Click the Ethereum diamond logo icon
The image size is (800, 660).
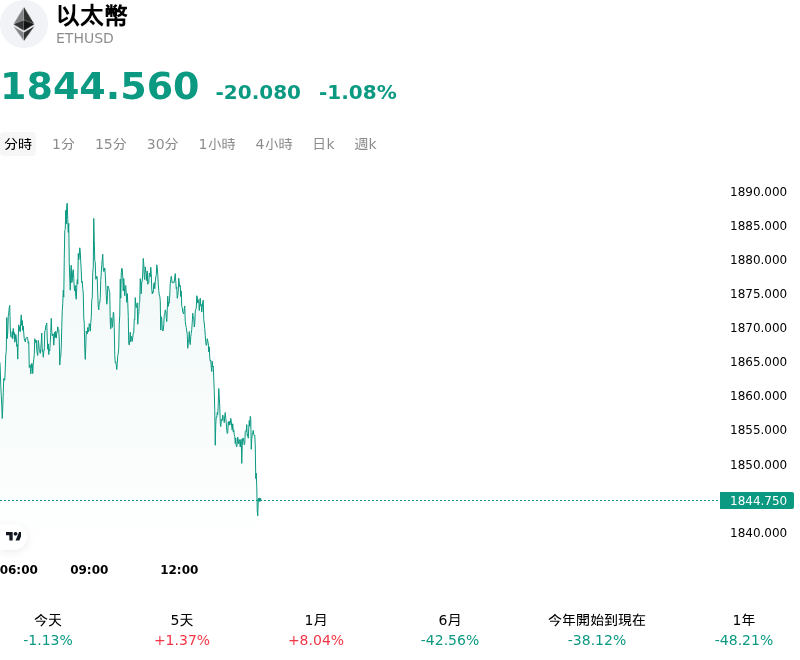tap(23, 24)
